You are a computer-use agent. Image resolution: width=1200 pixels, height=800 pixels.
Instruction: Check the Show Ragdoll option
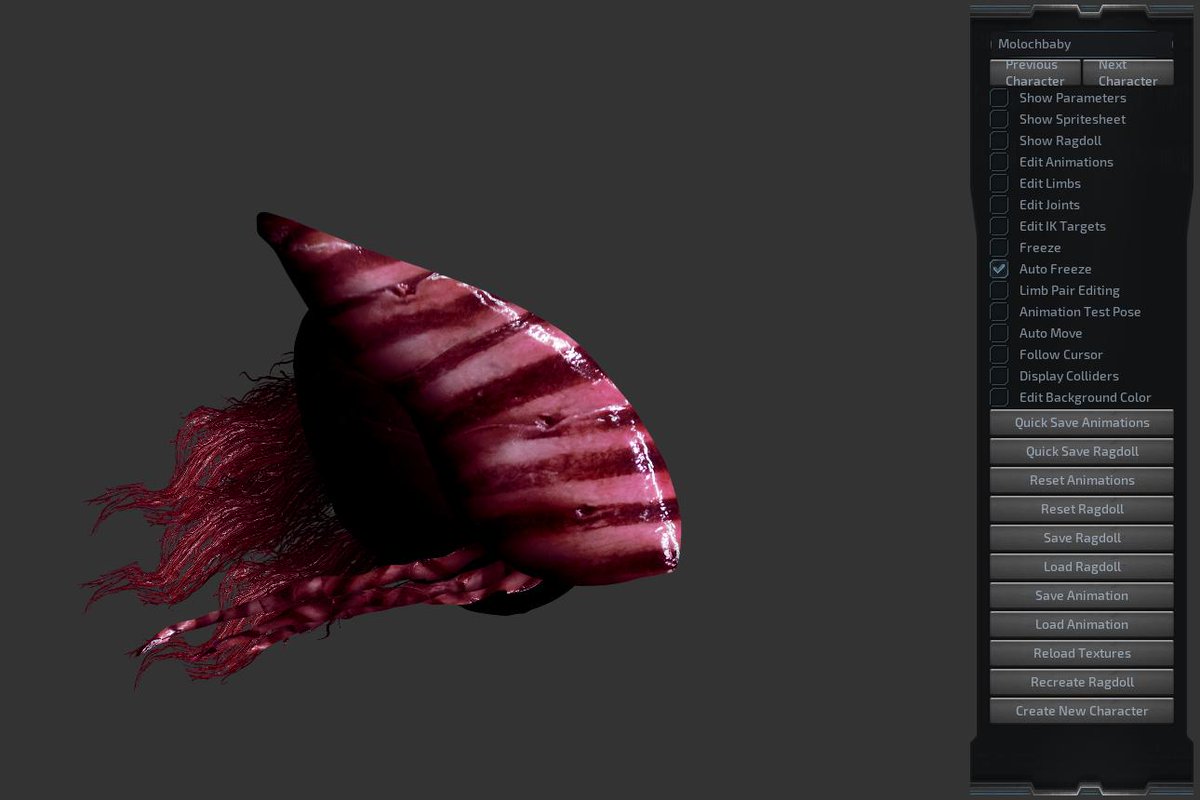click(999, 141)
